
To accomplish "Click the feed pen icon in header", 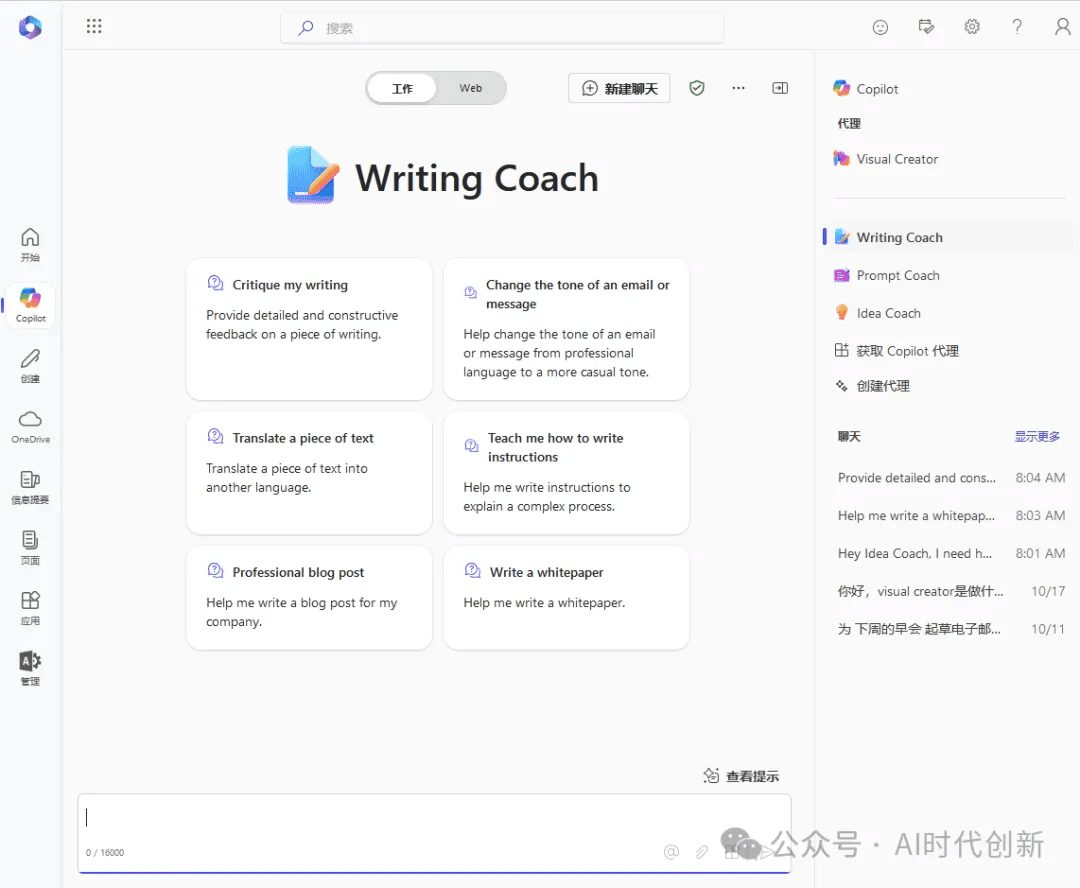I will [x=926, y=27].
